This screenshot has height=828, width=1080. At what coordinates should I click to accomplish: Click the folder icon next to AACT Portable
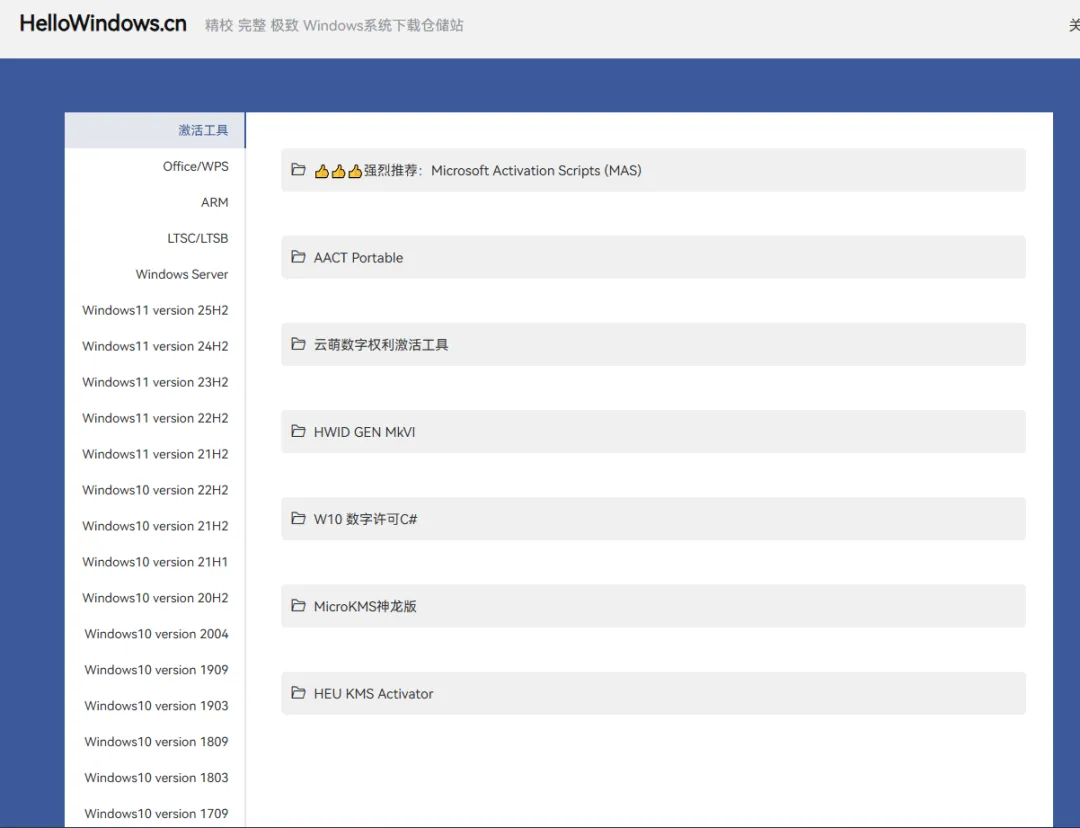tap(298, 257)
